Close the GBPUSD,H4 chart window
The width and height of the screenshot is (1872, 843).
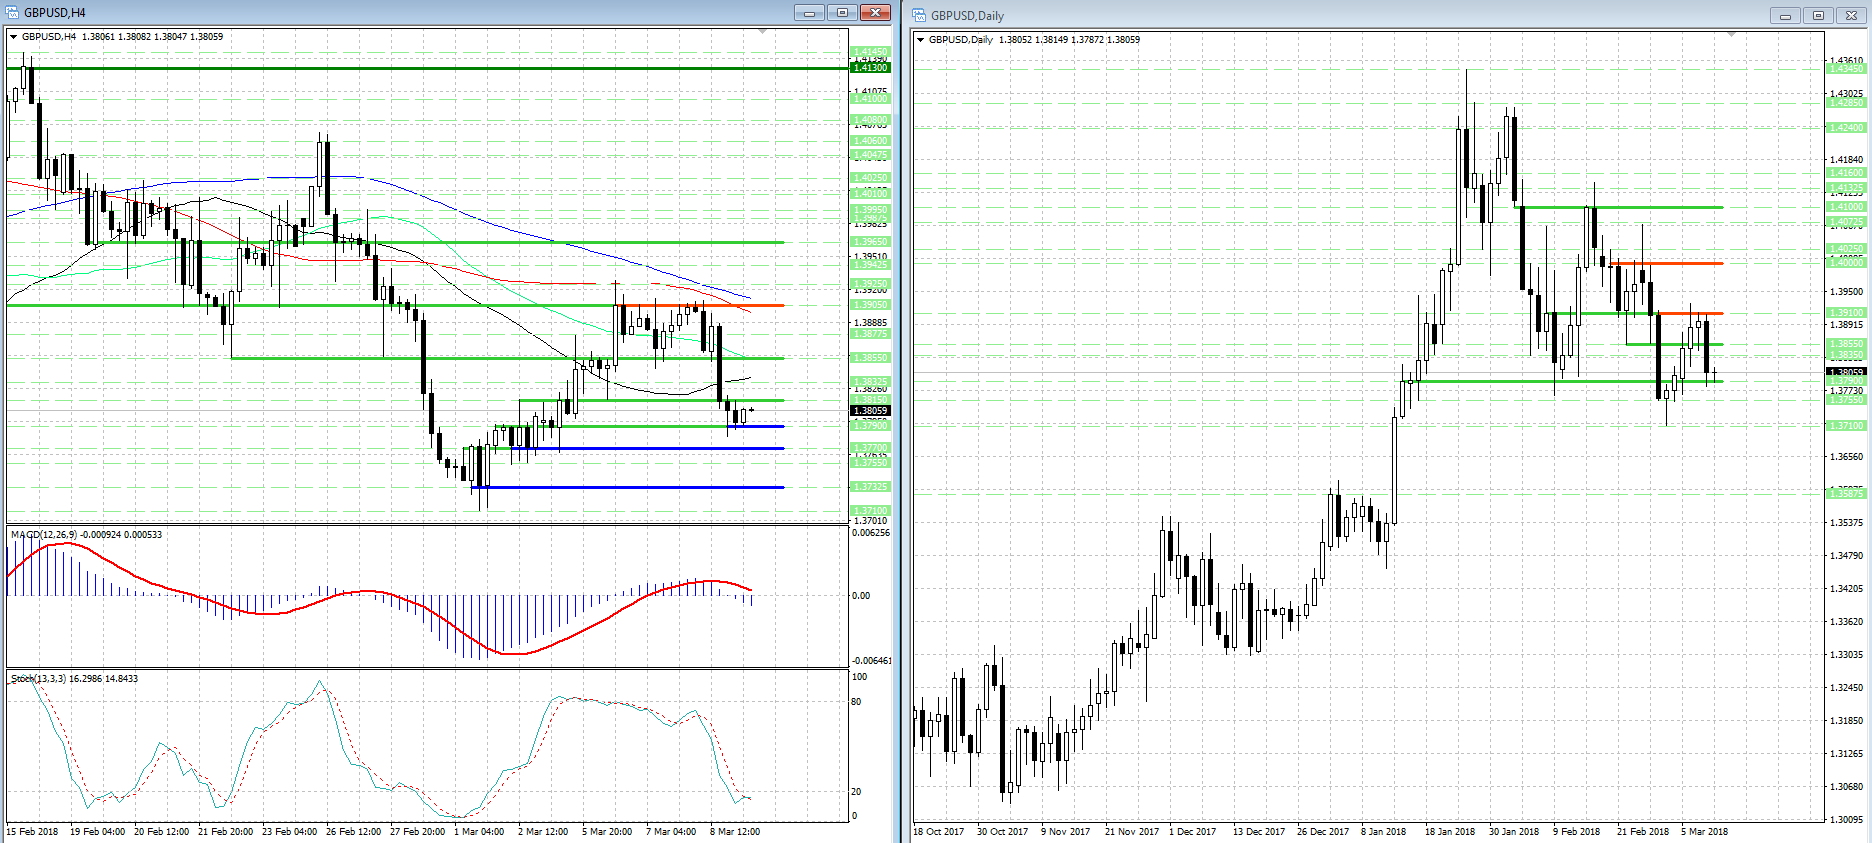point(875,13)
